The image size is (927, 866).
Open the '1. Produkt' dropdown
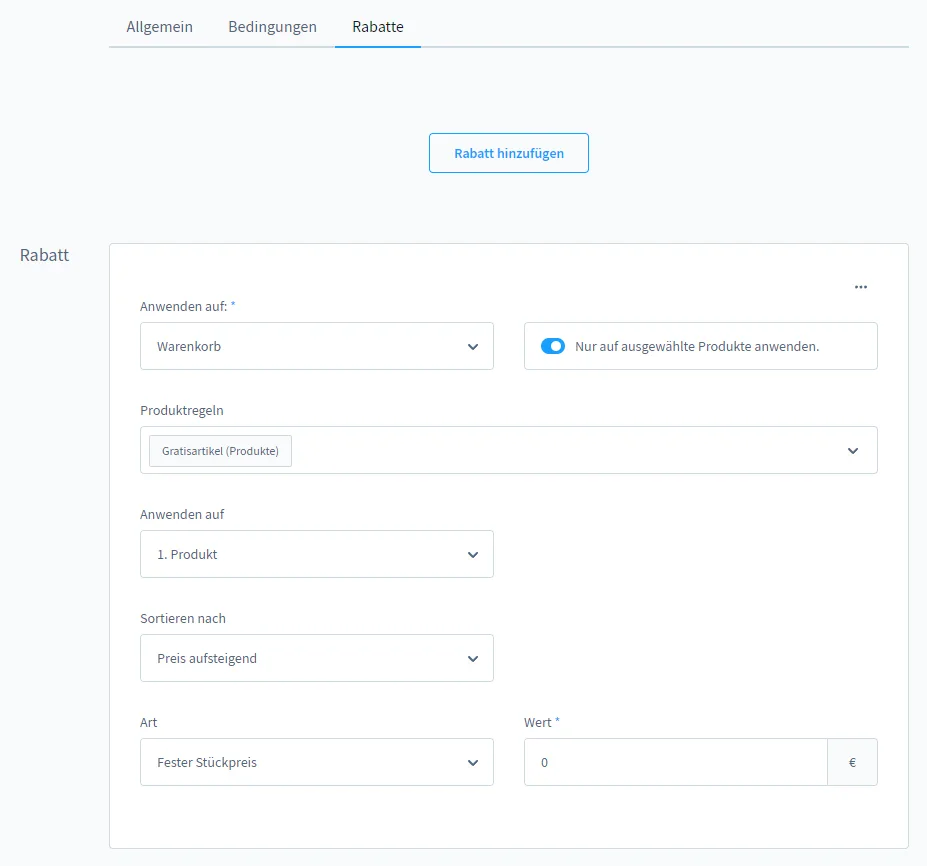pyautogui.click(x=317, y=554)
